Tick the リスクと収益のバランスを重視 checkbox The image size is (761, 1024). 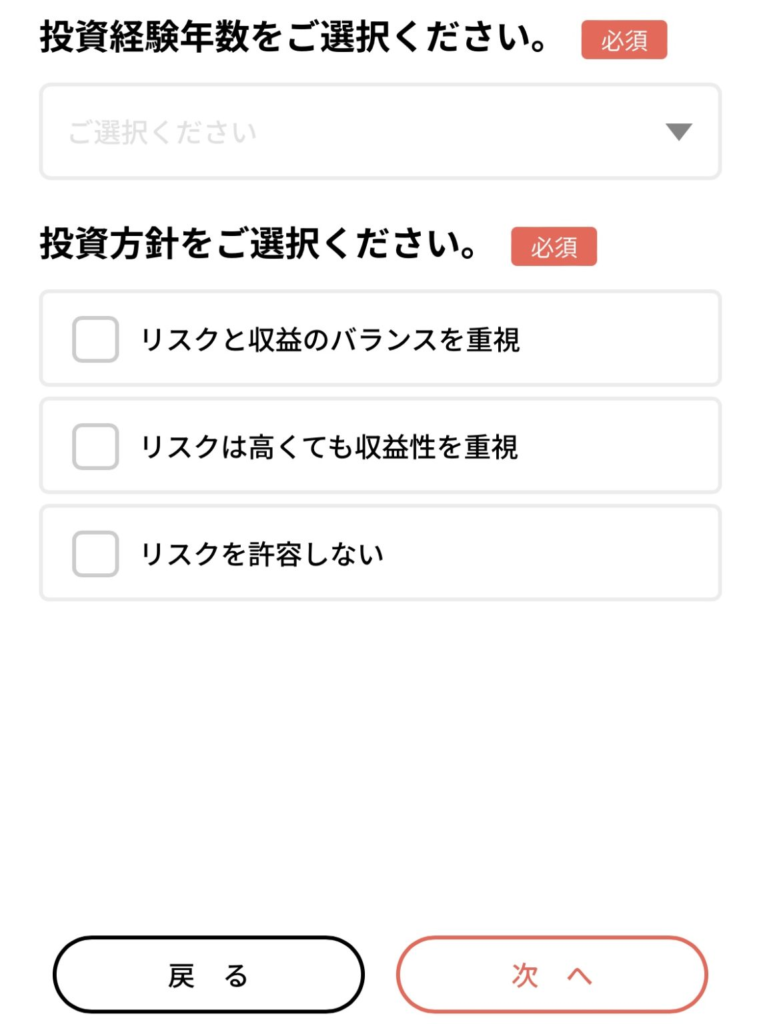click(x=96, y=339)
